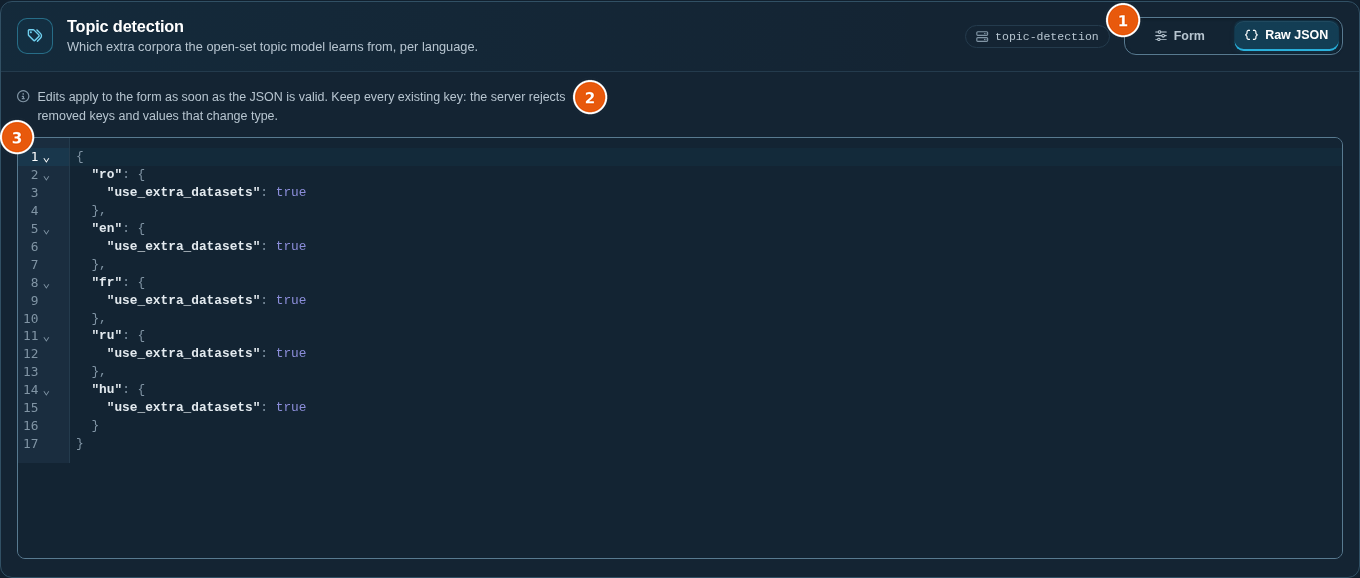1360x578 pixels.
Task: Click the true value on line 15
Action: pos(291,407)
